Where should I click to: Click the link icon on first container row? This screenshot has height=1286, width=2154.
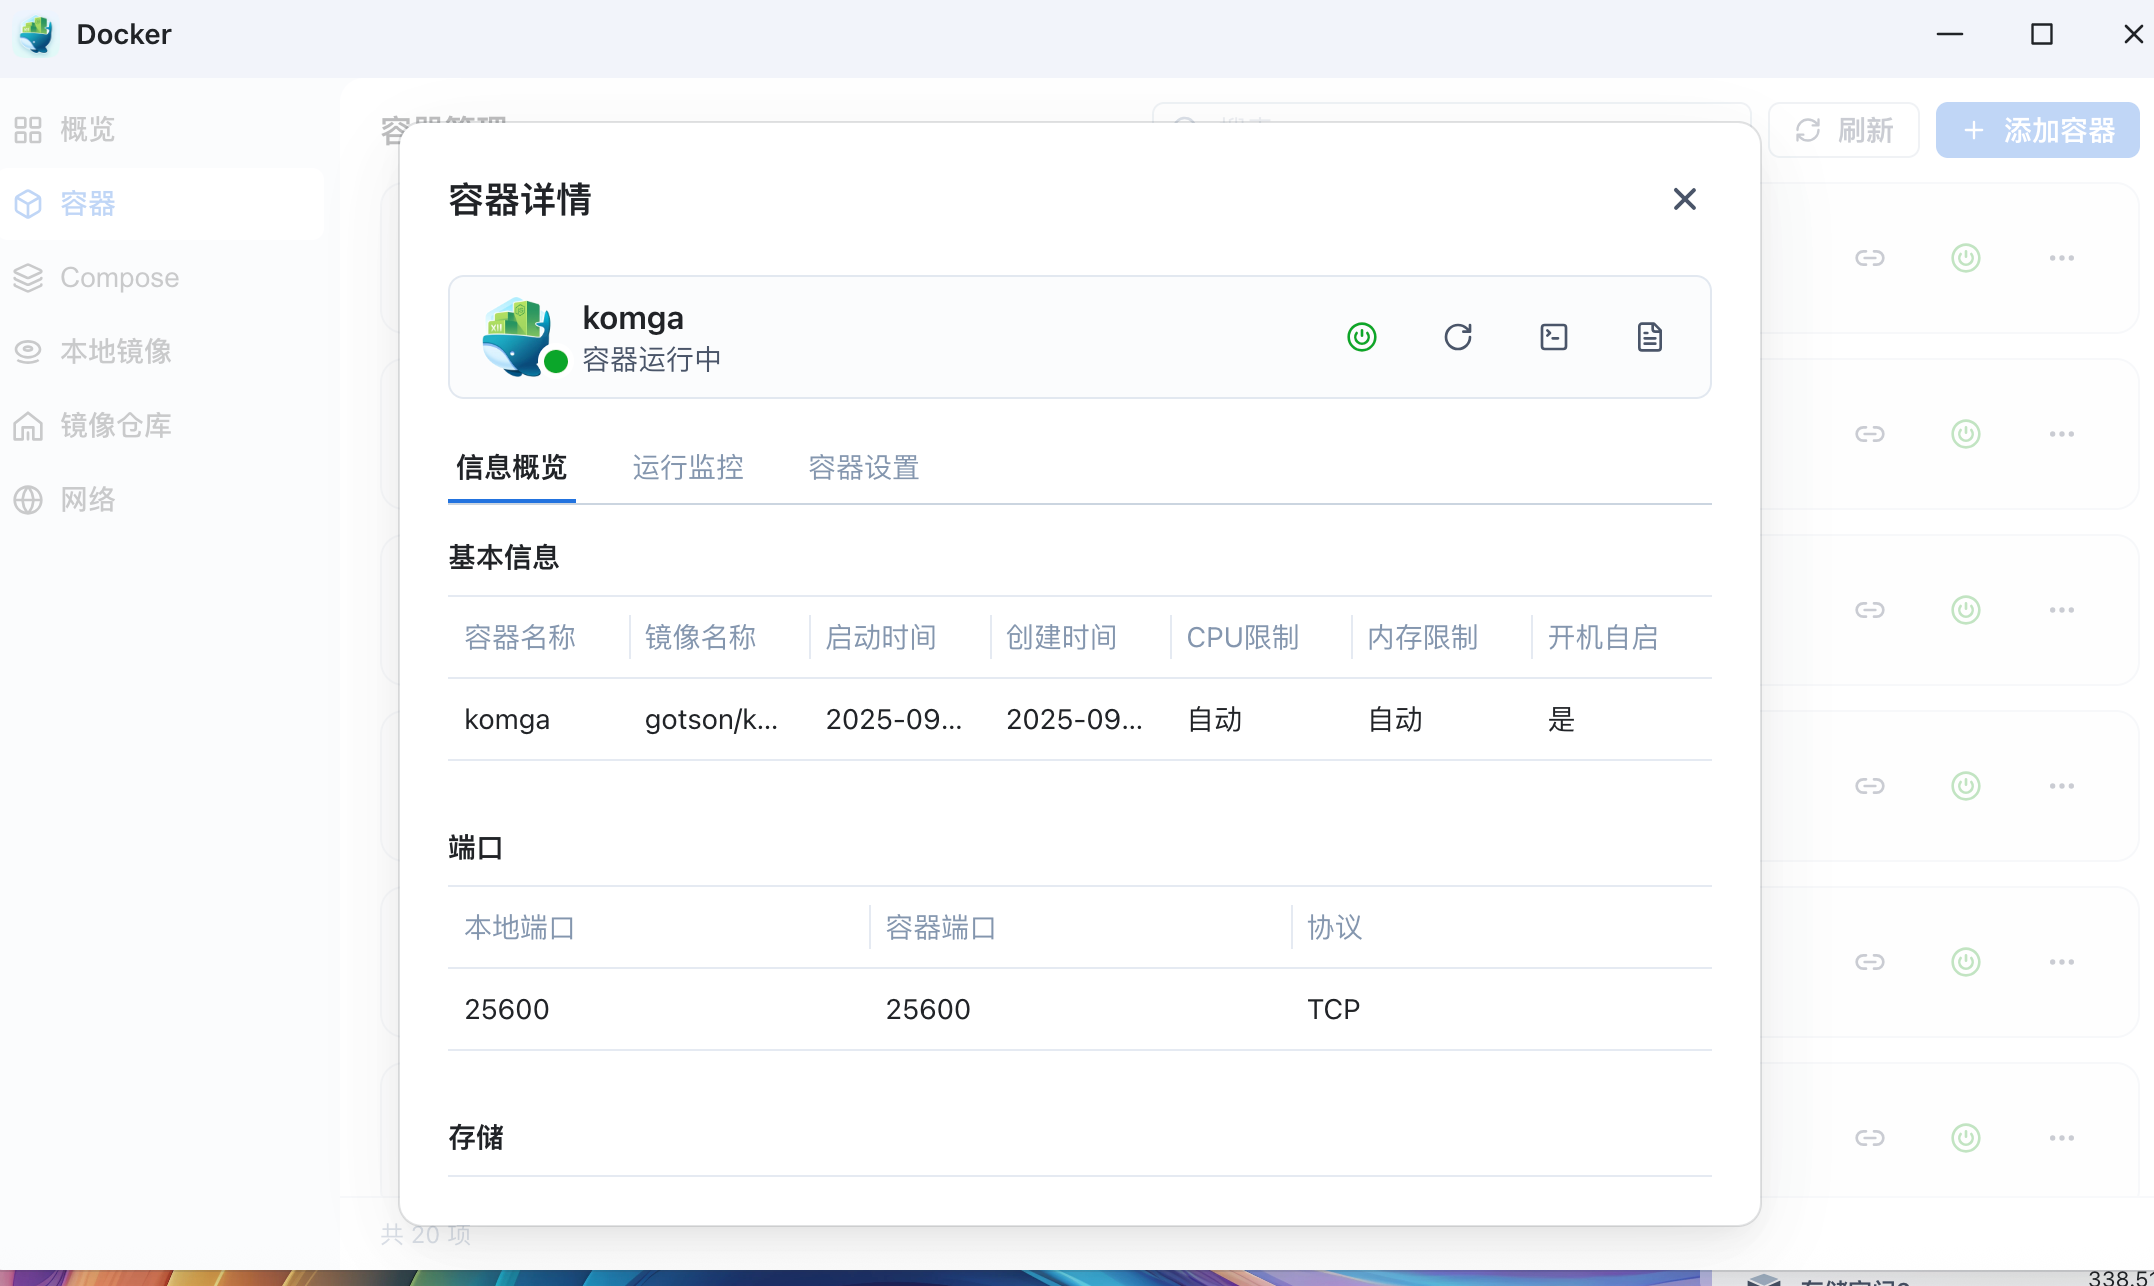point(1869,258)
